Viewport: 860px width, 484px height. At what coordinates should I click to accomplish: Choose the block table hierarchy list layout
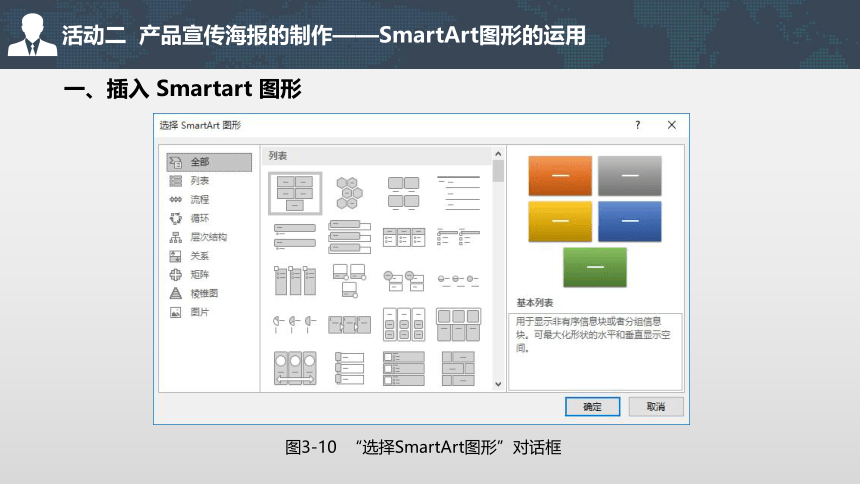coord(459,368)
